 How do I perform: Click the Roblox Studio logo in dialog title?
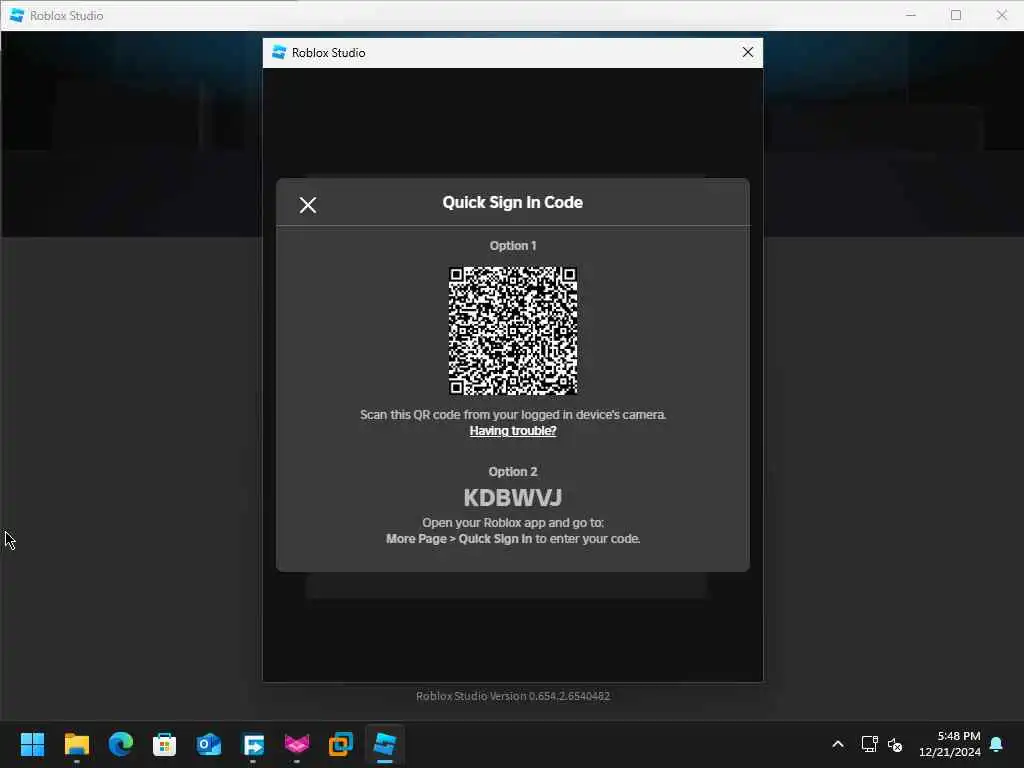pos(279,52)
